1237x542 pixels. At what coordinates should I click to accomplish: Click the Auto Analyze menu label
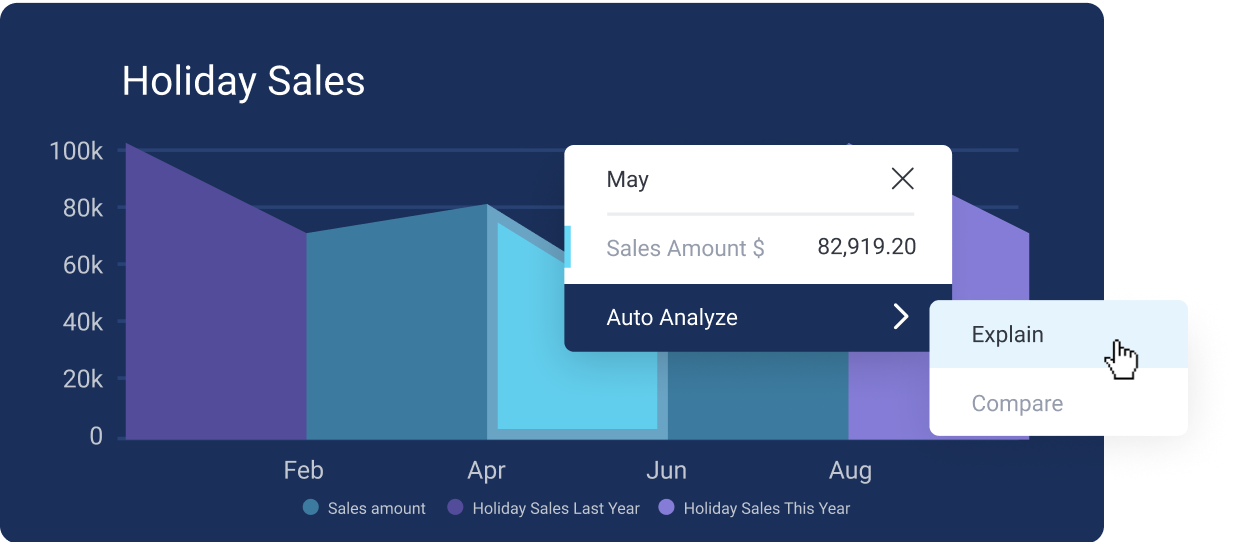click(671, 317)
